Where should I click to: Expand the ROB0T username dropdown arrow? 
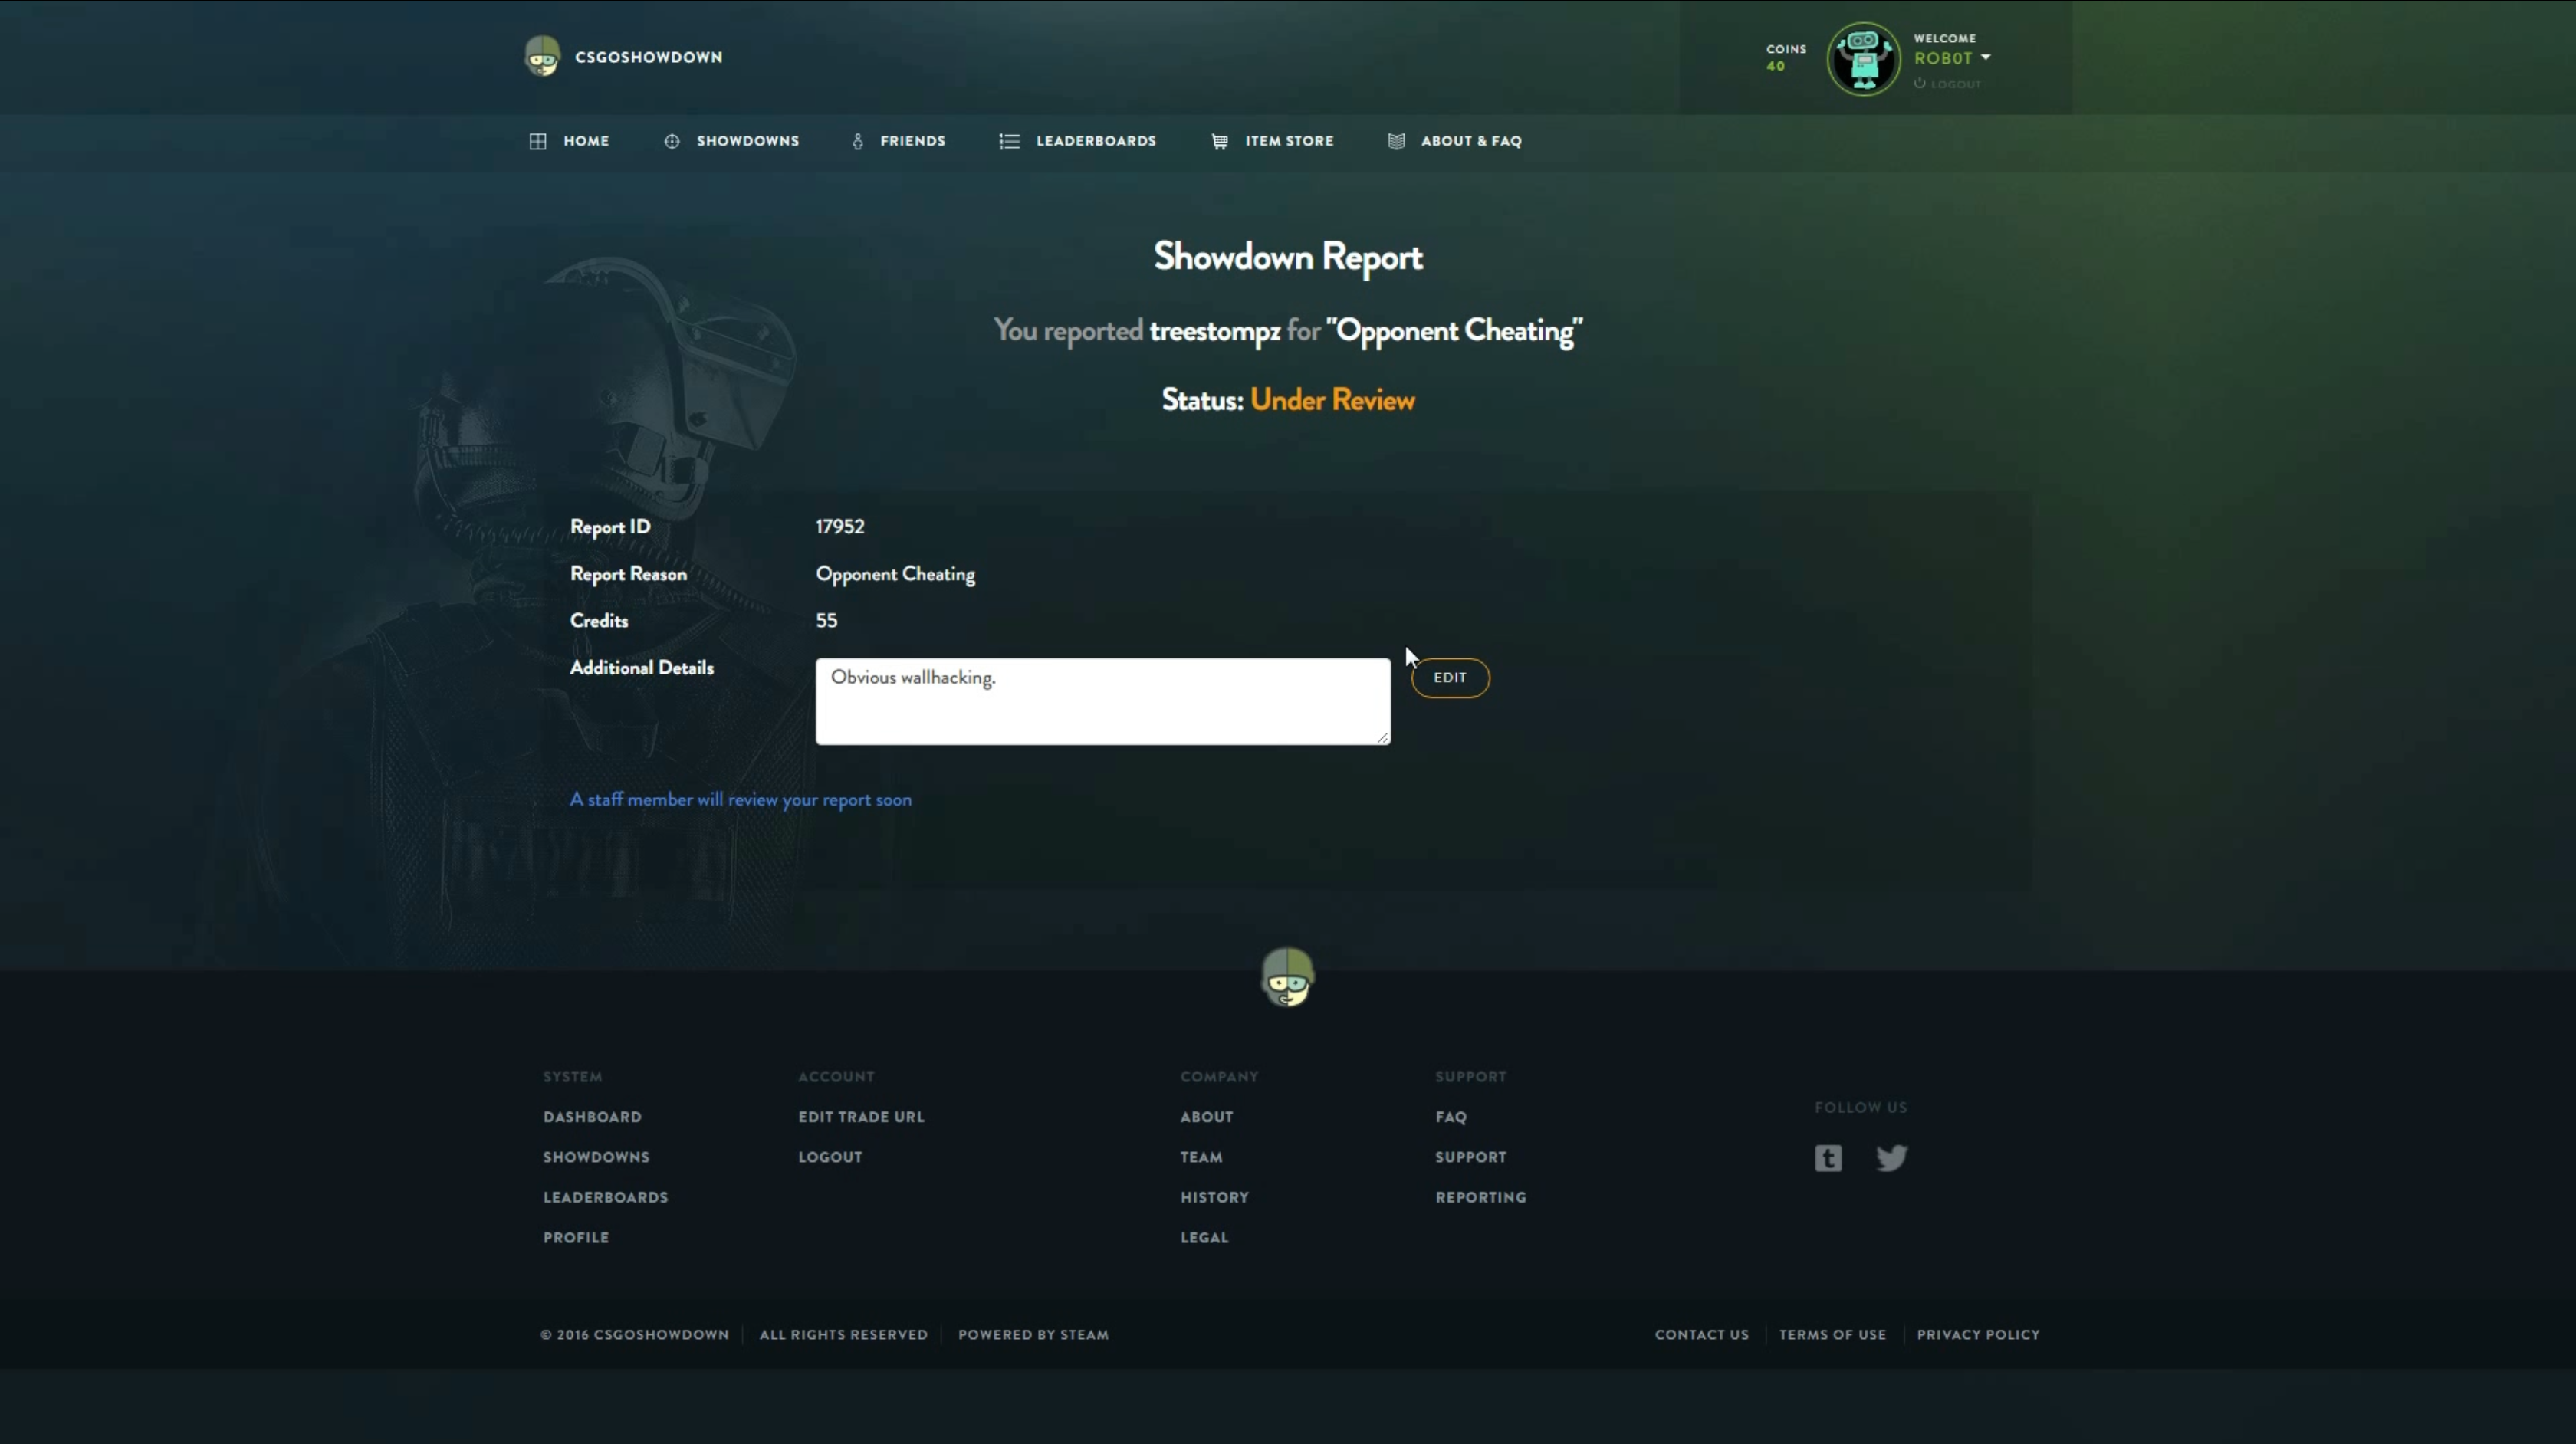click(1985, 58)
